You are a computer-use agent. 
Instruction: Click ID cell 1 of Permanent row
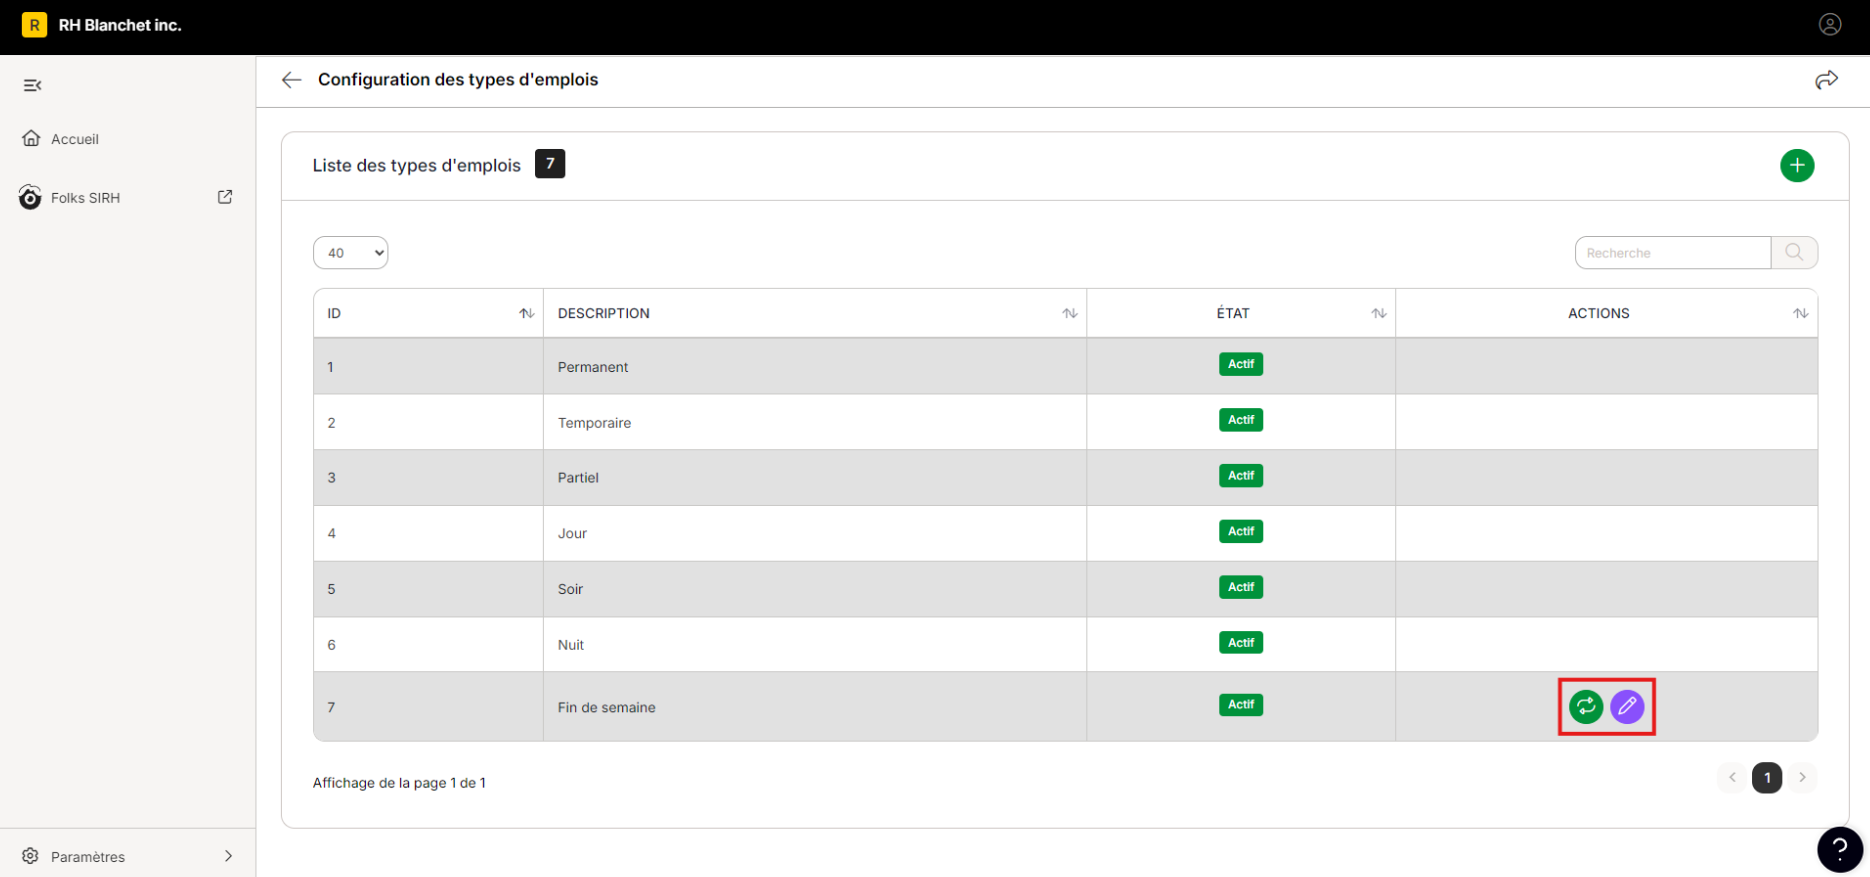(x=428, y=367)
